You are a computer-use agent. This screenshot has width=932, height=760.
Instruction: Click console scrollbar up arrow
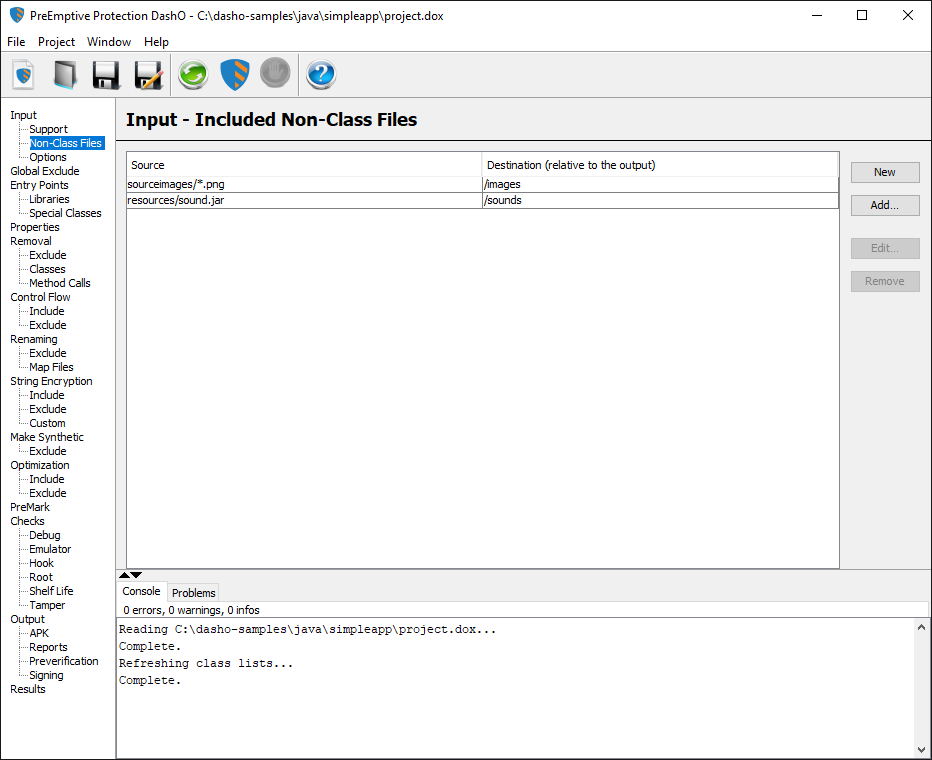click(x=921, y=627)
